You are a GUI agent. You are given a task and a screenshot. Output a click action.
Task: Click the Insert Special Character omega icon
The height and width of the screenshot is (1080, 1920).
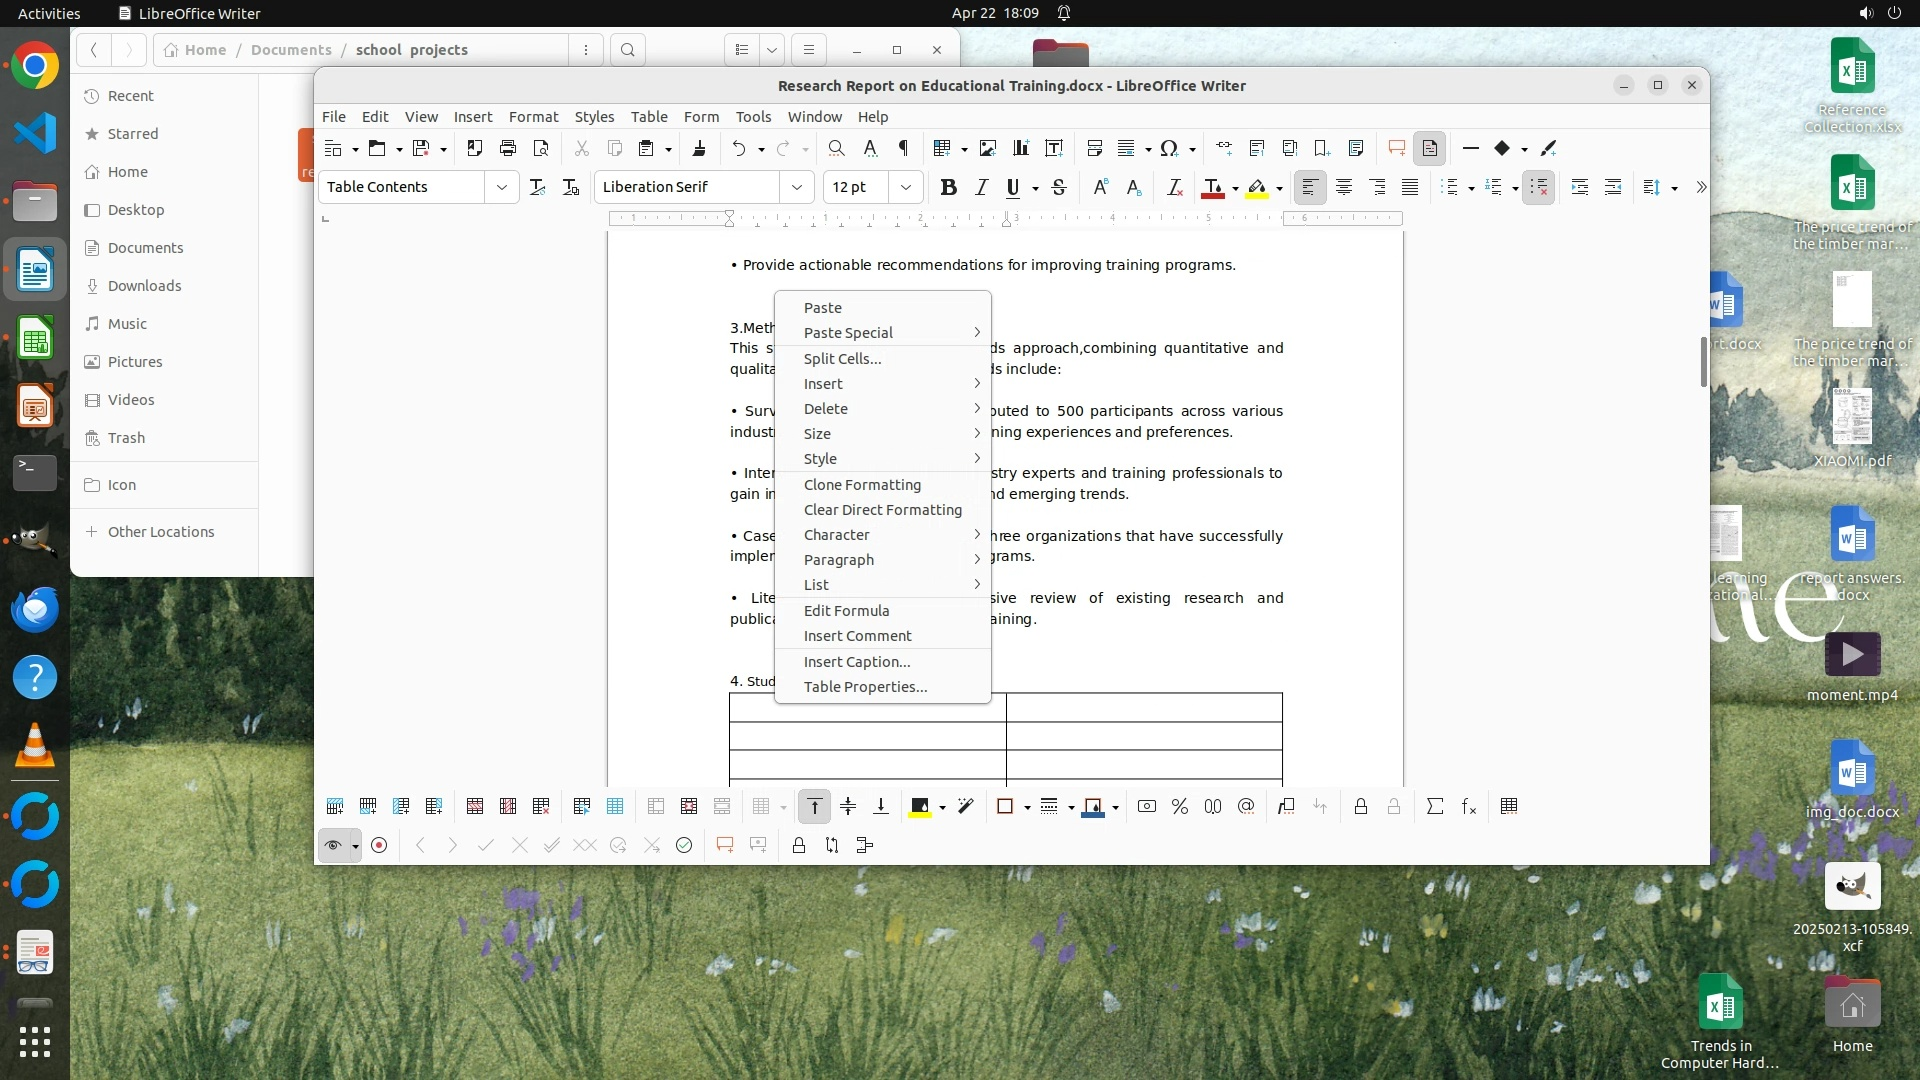[1168, 148]
